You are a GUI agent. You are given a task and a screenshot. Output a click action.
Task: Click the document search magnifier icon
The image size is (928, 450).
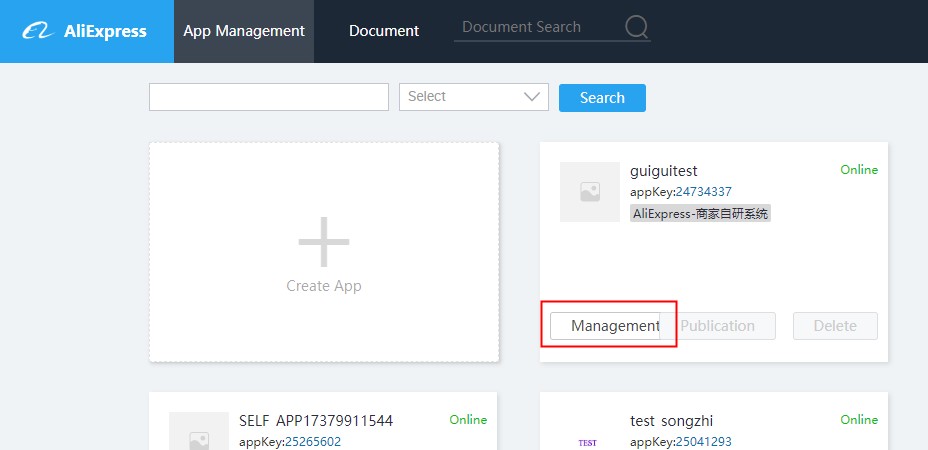636,27
